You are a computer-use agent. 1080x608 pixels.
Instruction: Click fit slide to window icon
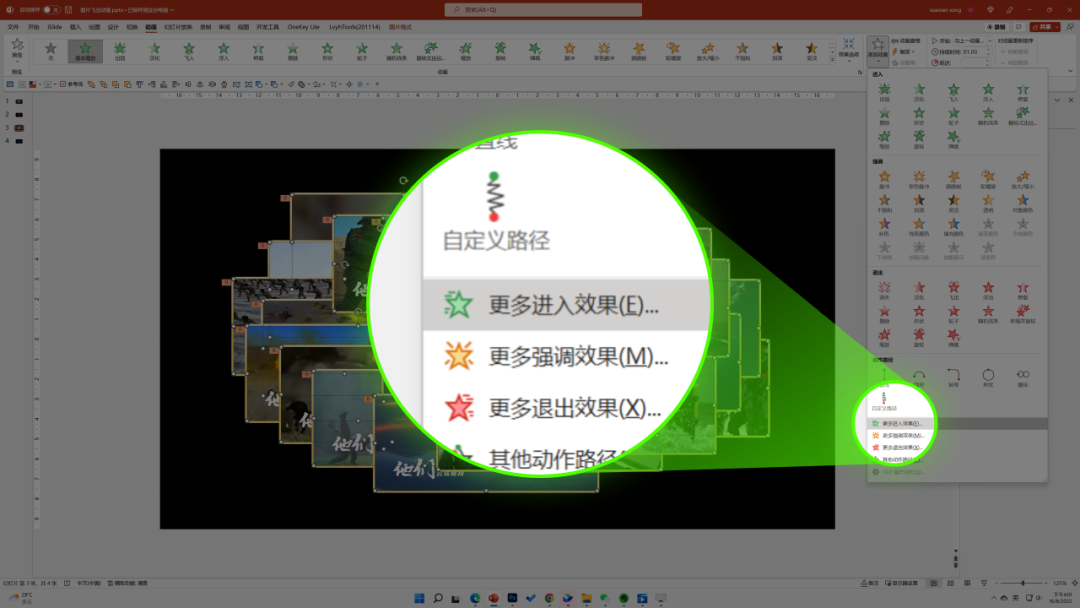(x=1074, y=583)
